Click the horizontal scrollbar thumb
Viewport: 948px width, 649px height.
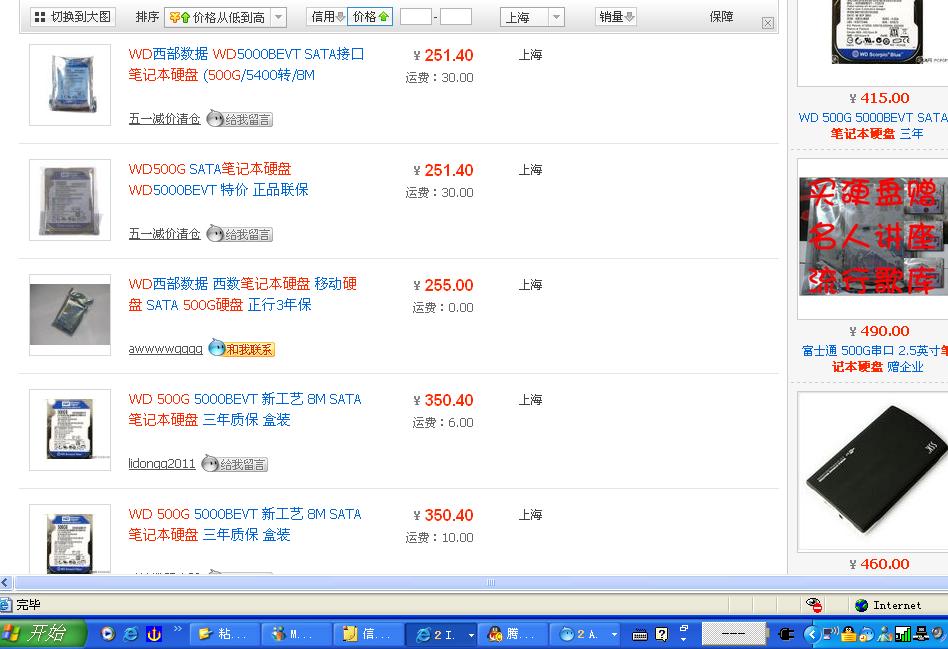click(491, 582)
